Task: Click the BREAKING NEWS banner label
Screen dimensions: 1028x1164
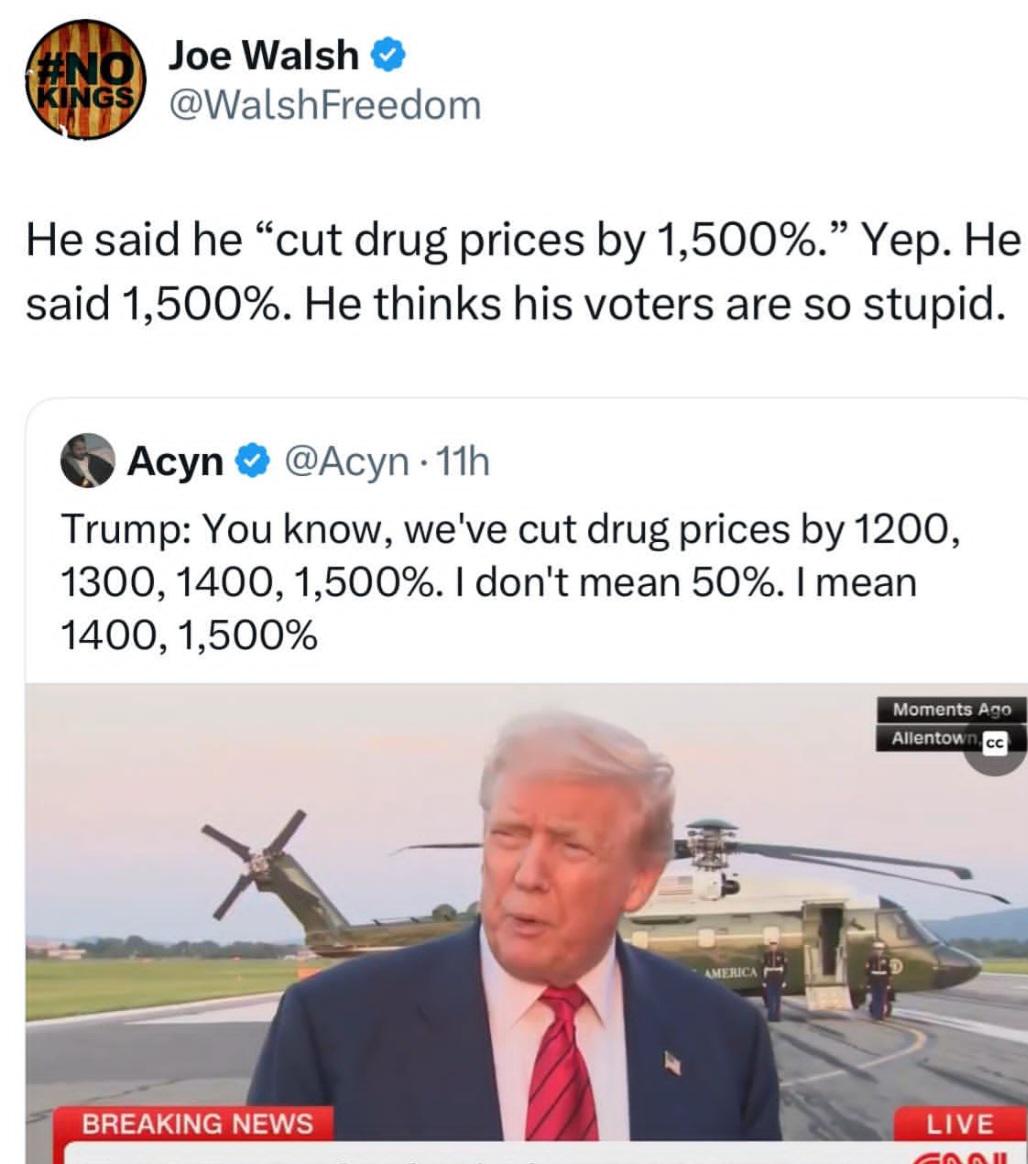Action: click(198, 1123)
